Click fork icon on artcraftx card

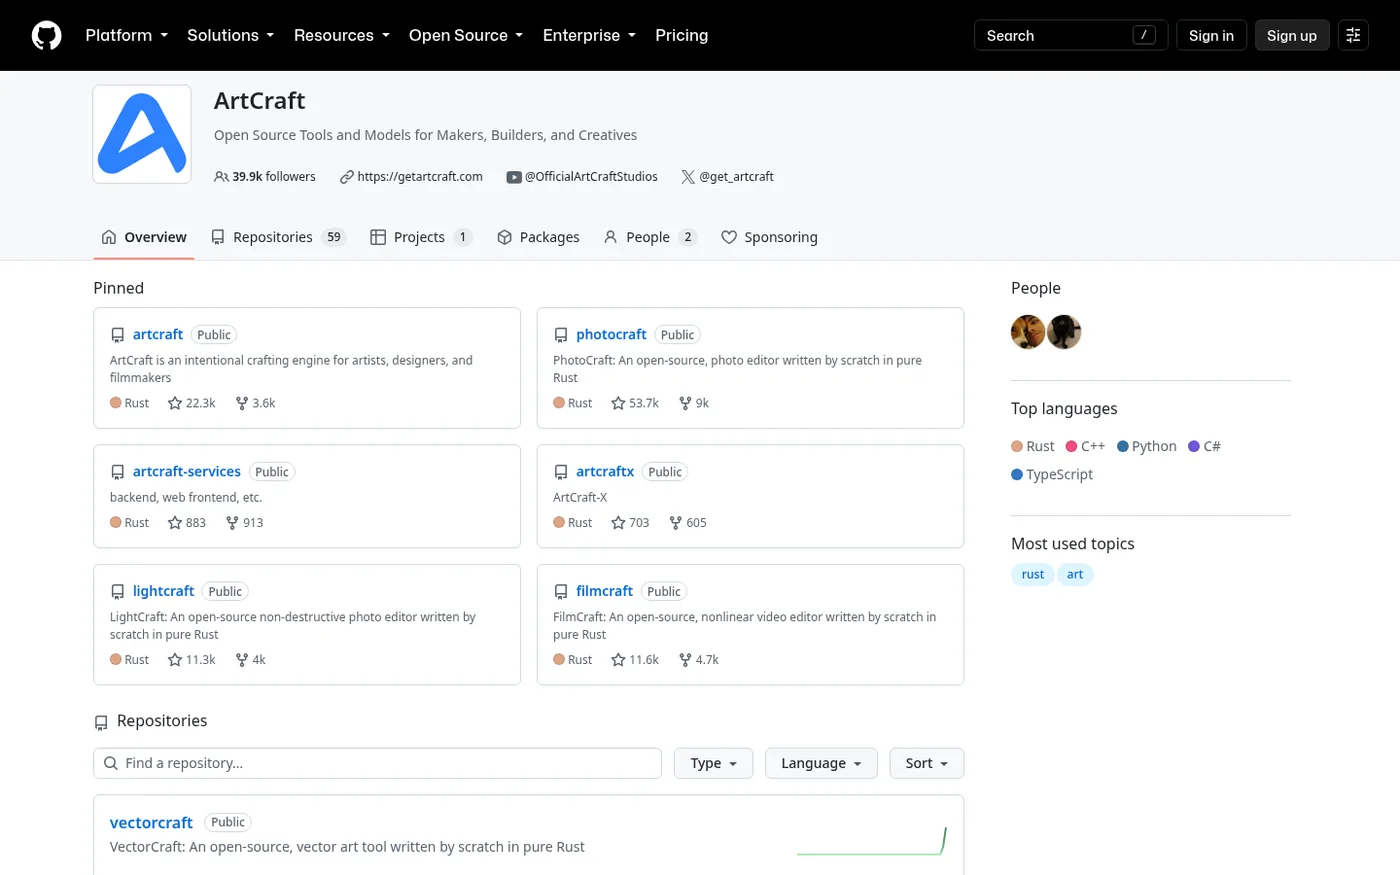pyautogui.click(x=676, y=523)
